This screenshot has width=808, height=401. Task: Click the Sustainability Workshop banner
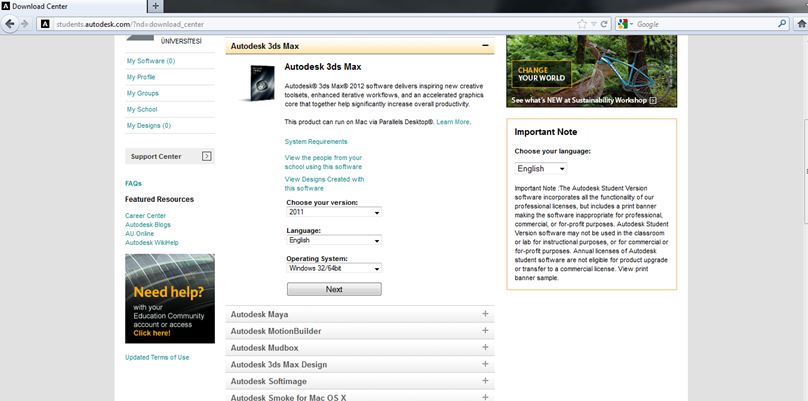[592, 71]
